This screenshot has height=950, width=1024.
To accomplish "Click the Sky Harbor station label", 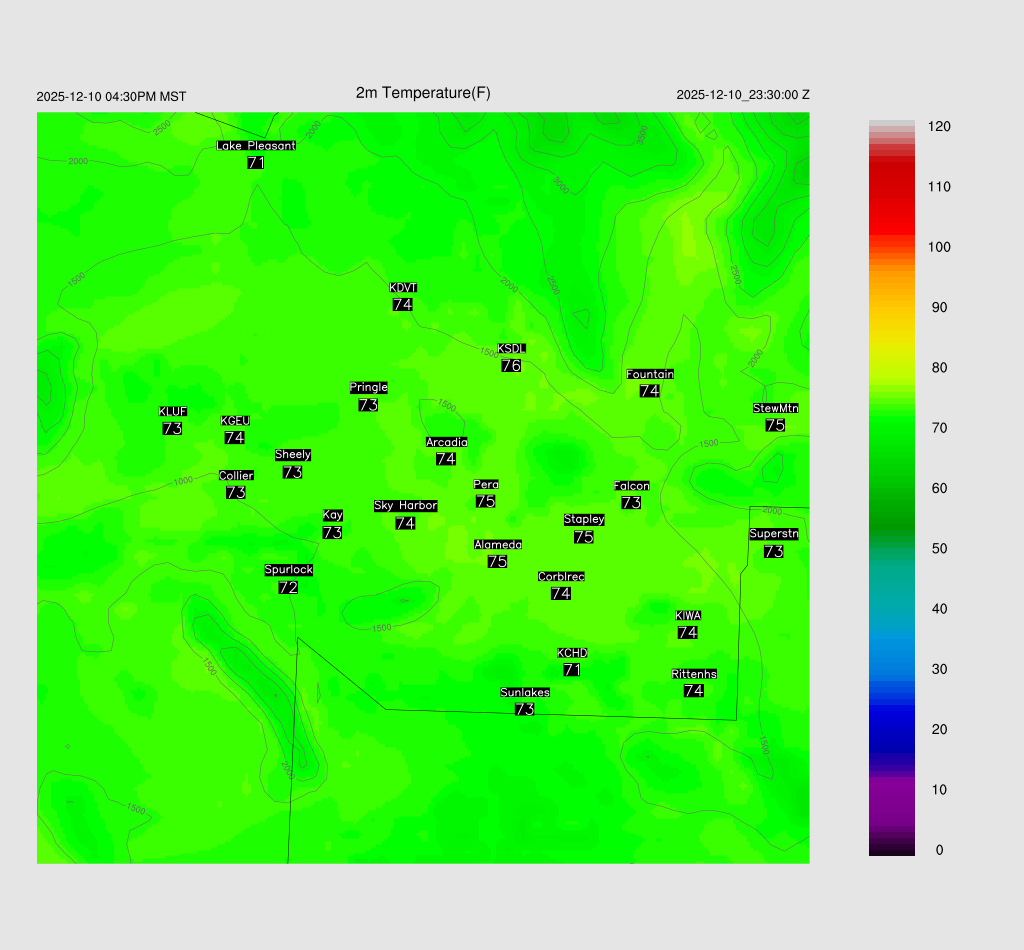I will pos(405,506).
